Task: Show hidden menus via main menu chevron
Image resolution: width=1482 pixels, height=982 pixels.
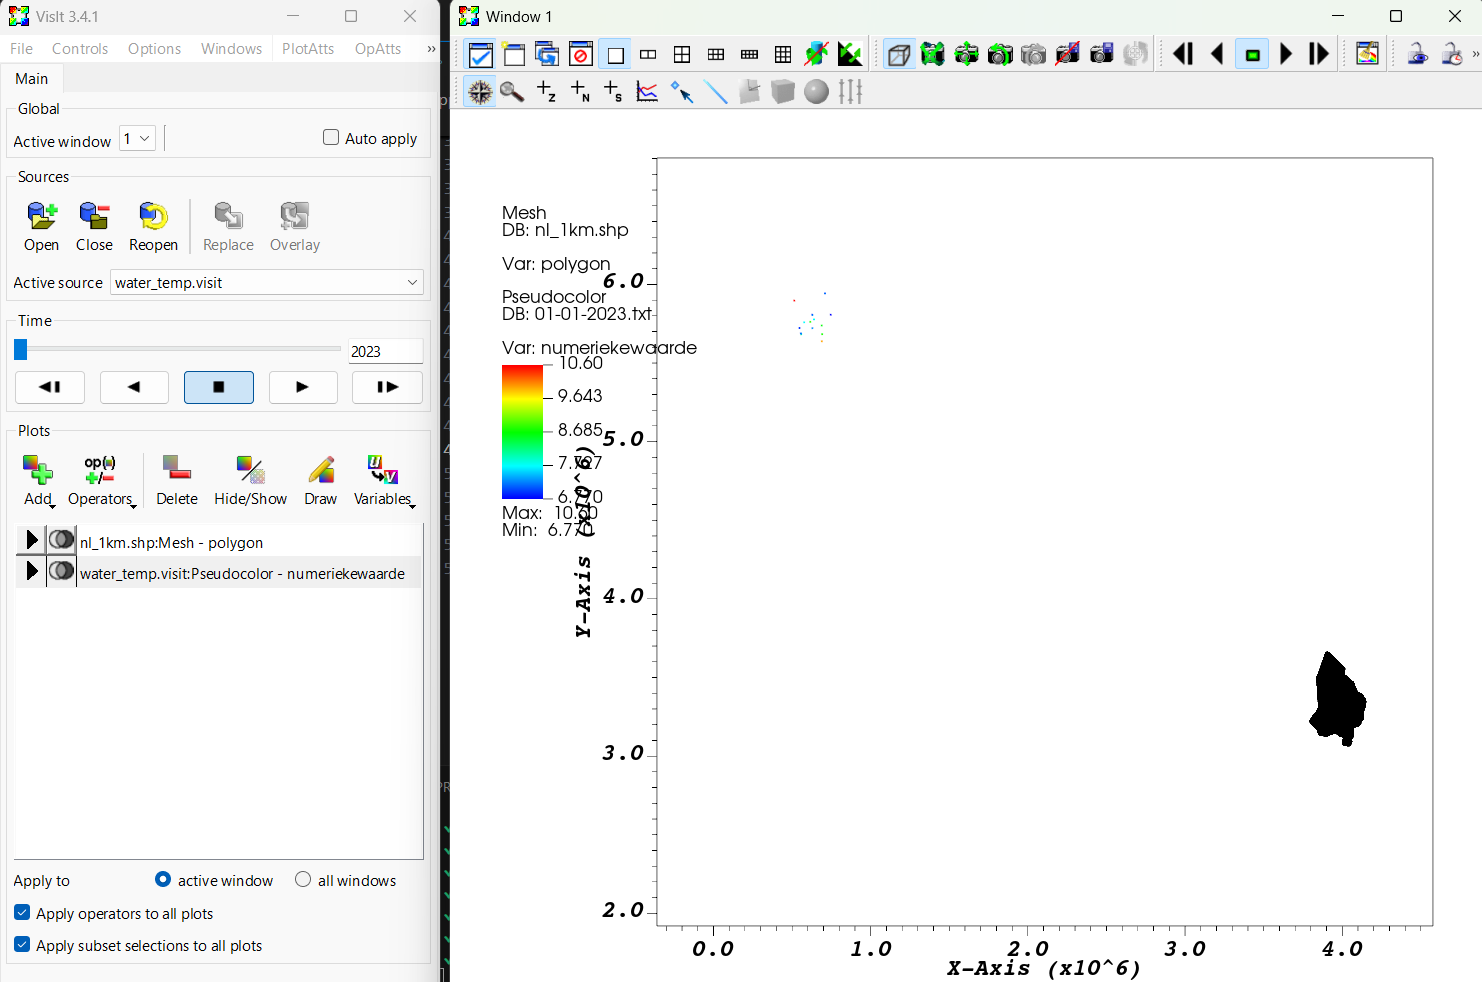Action: tap(431, 49)
